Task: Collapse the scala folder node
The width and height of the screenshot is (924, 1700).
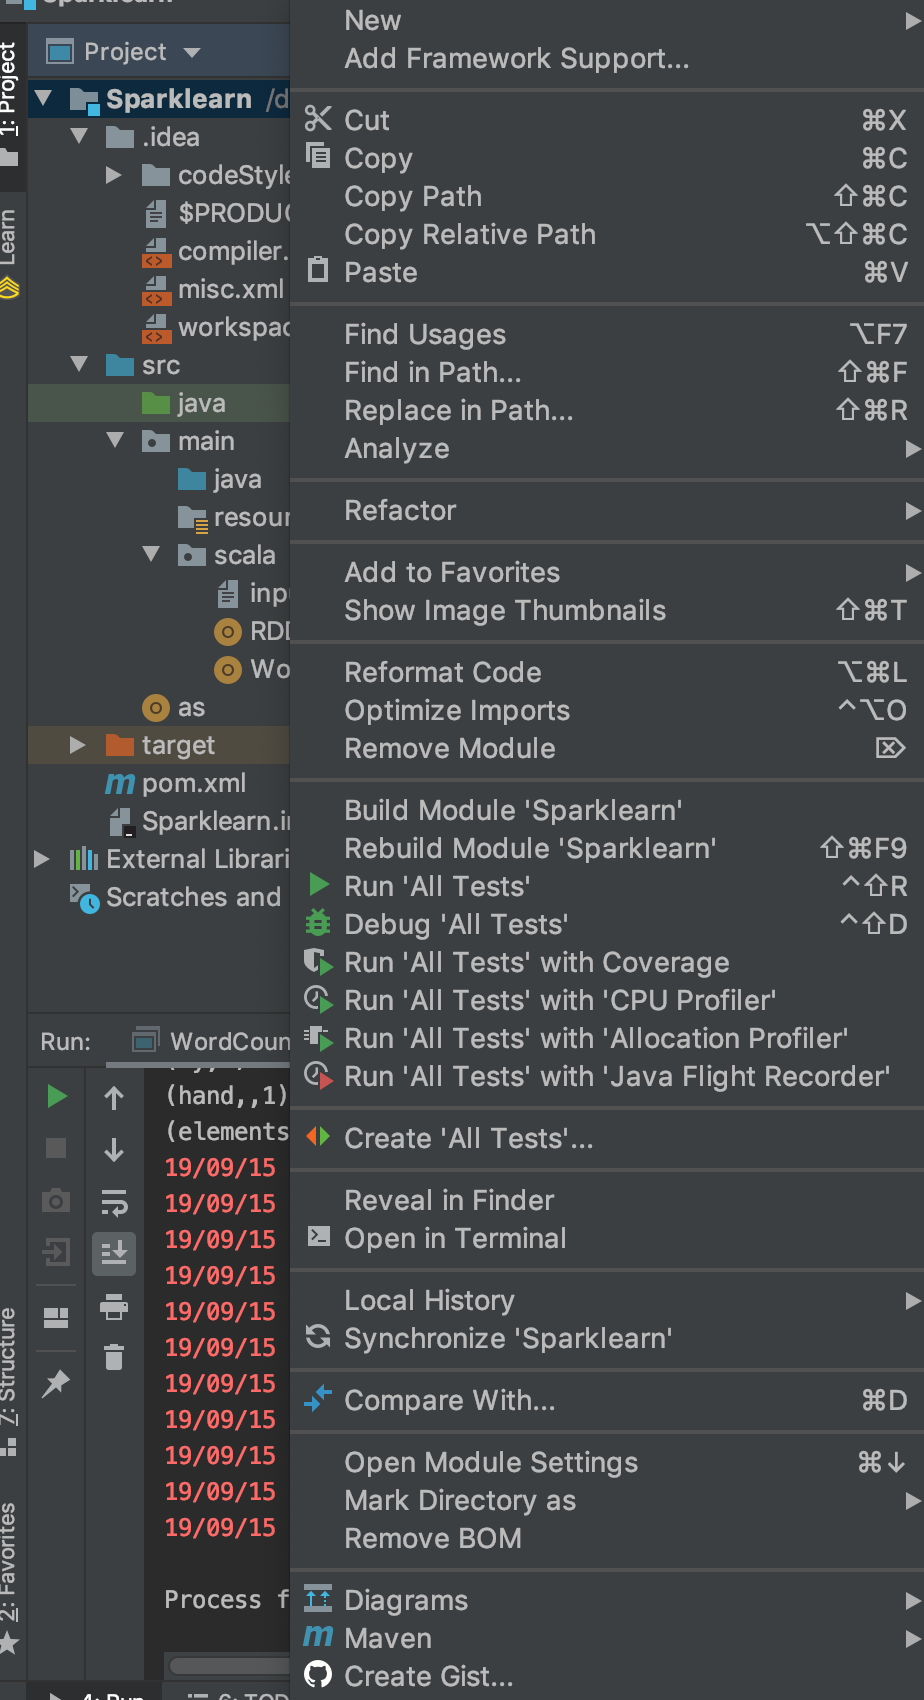Action: tap(151, 554)
